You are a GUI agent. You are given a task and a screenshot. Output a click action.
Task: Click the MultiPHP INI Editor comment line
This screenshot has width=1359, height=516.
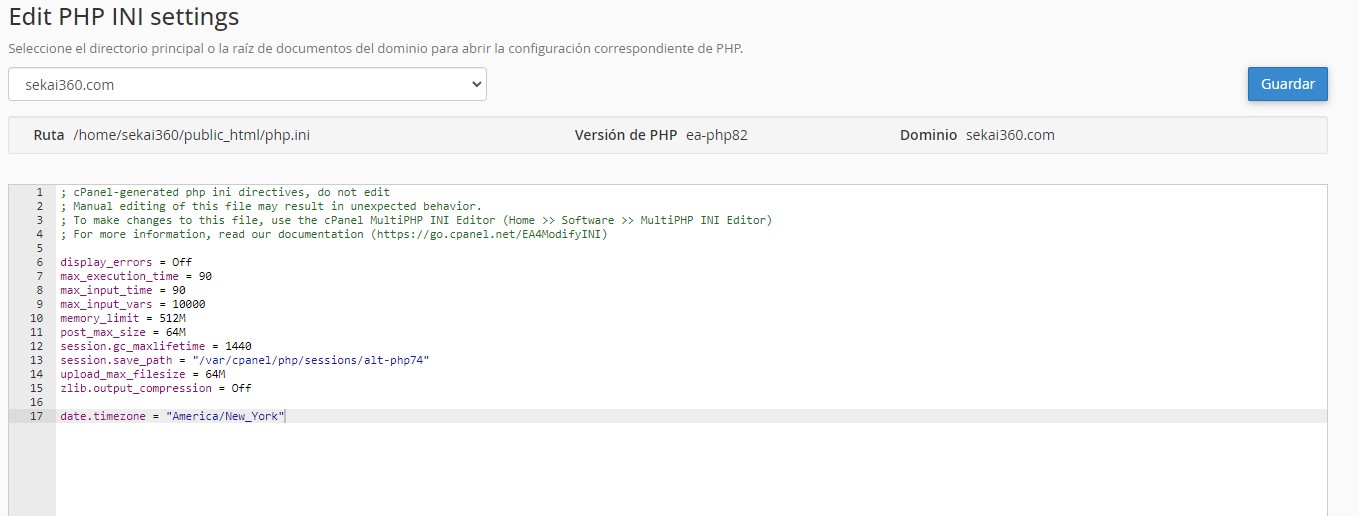(x=416, y=220)
